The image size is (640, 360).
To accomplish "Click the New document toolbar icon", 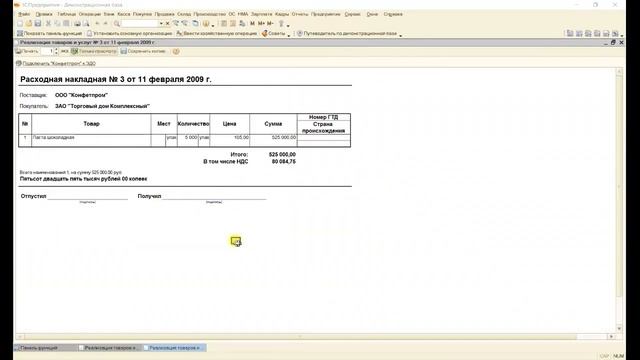I will tap(20, 24).
